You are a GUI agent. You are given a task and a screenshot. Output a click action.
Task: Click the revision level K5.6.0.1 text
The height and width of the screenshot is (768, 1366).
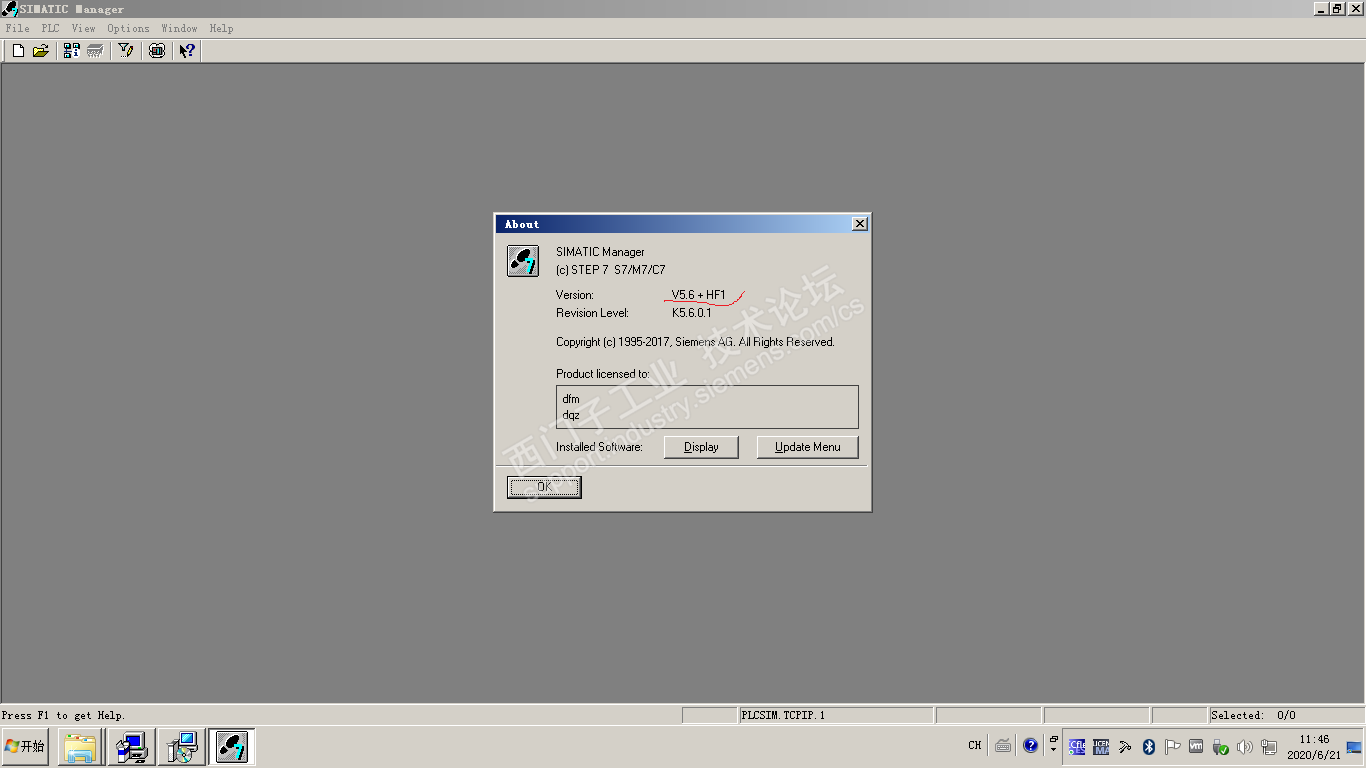692,313
